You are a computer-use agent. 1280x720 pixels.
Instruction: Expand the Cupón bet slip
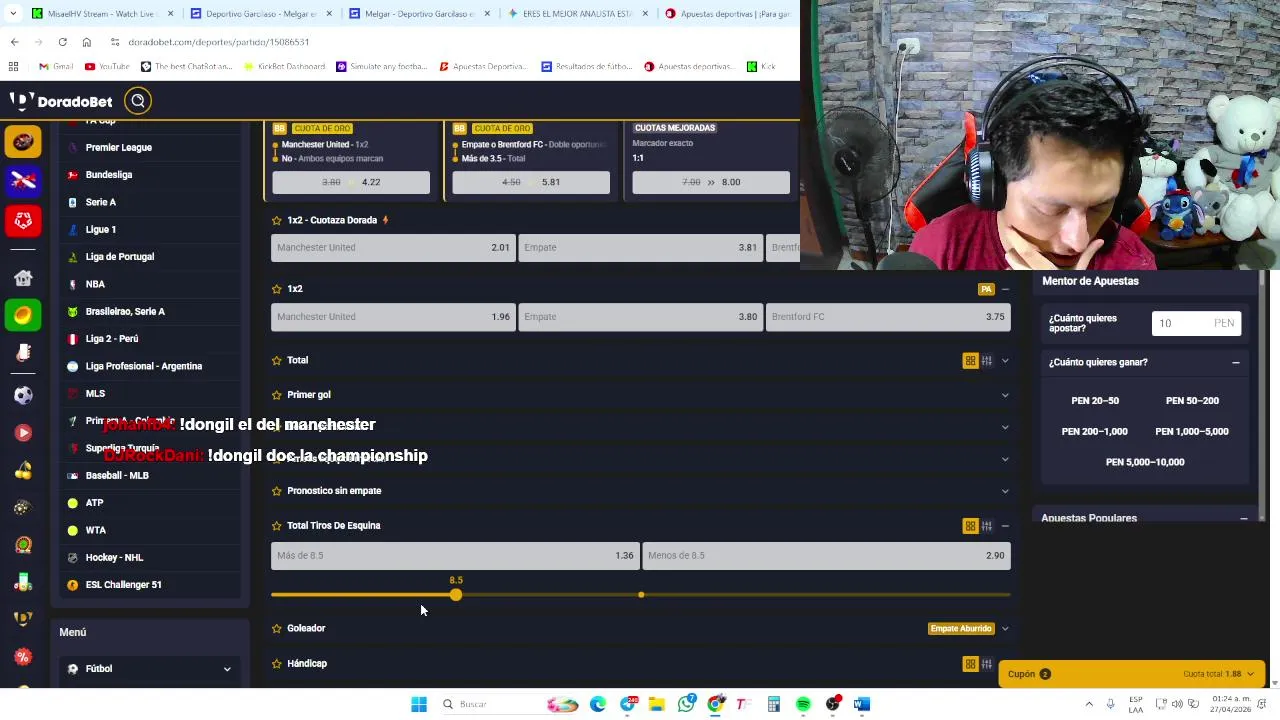coord(1133,674)
